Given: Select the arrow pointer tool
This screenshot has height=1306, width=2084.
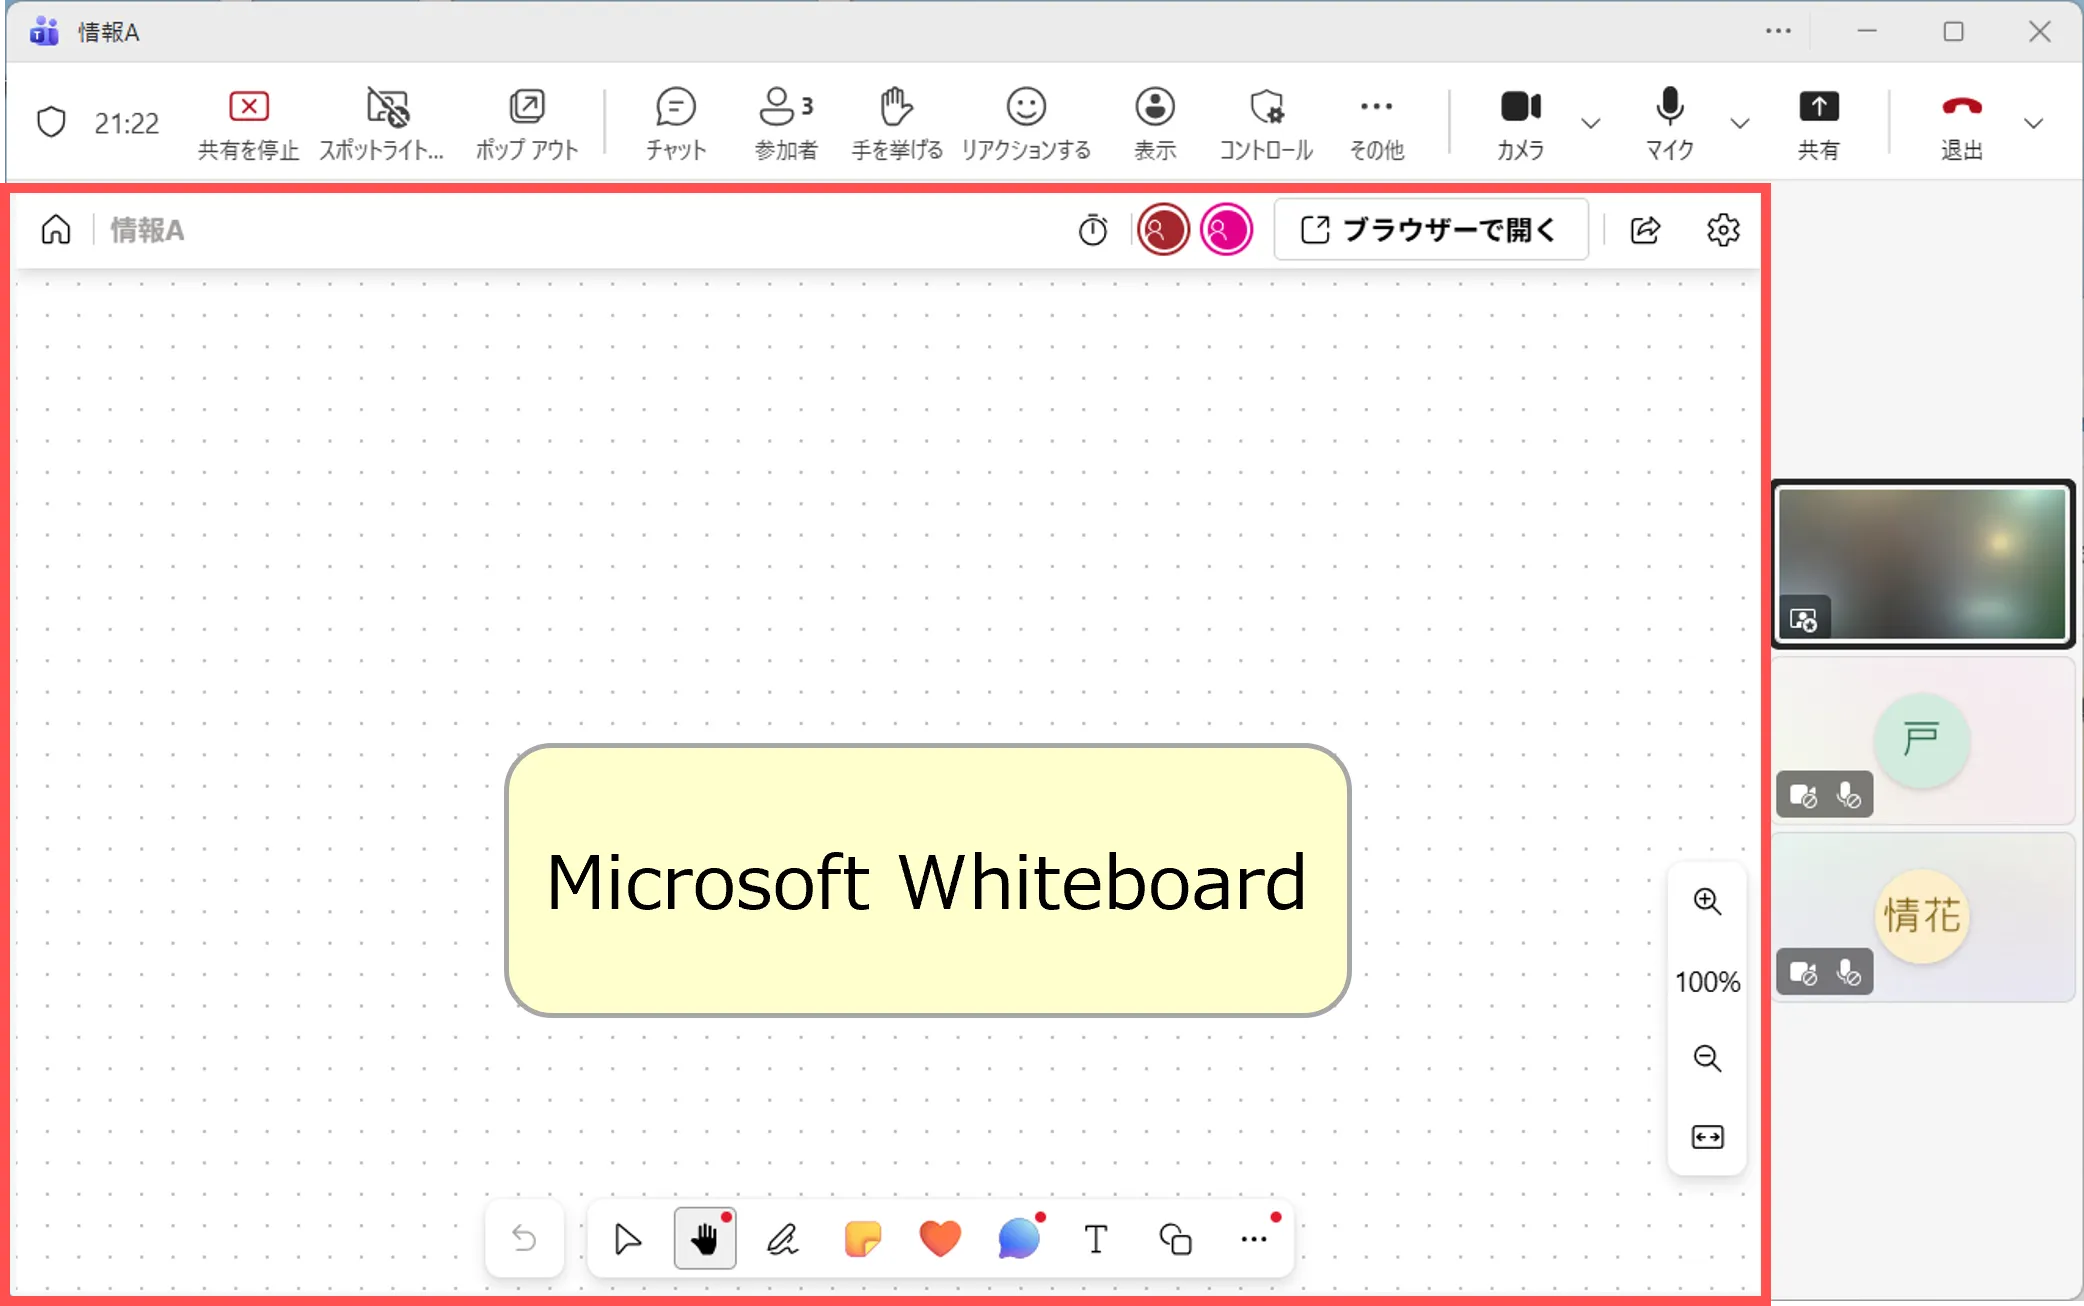Looking at the screenshot, I should coord(627,1239).
